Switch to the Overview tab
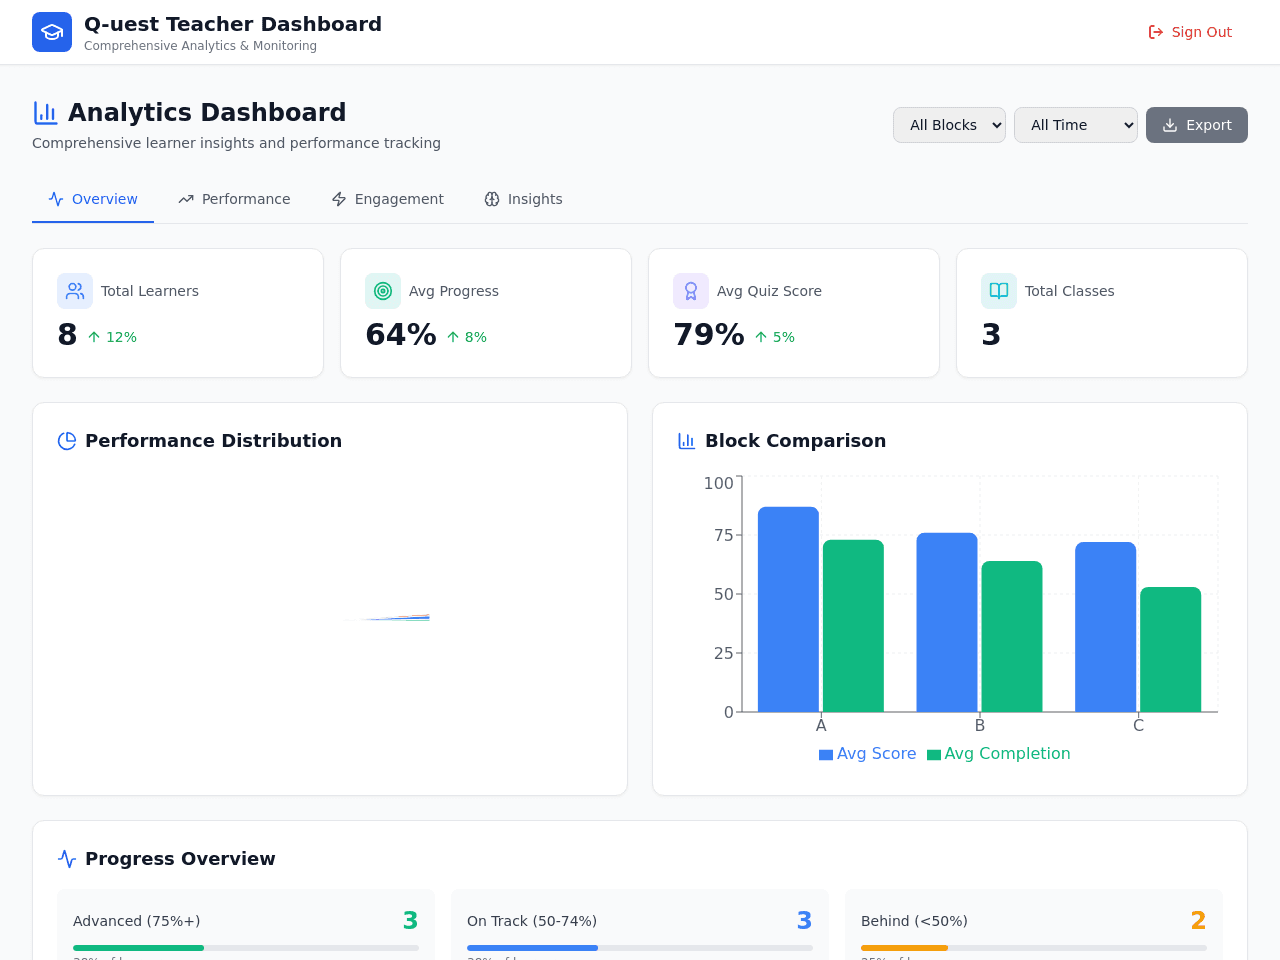1280x960 pixels. click(x=93, y=199)
